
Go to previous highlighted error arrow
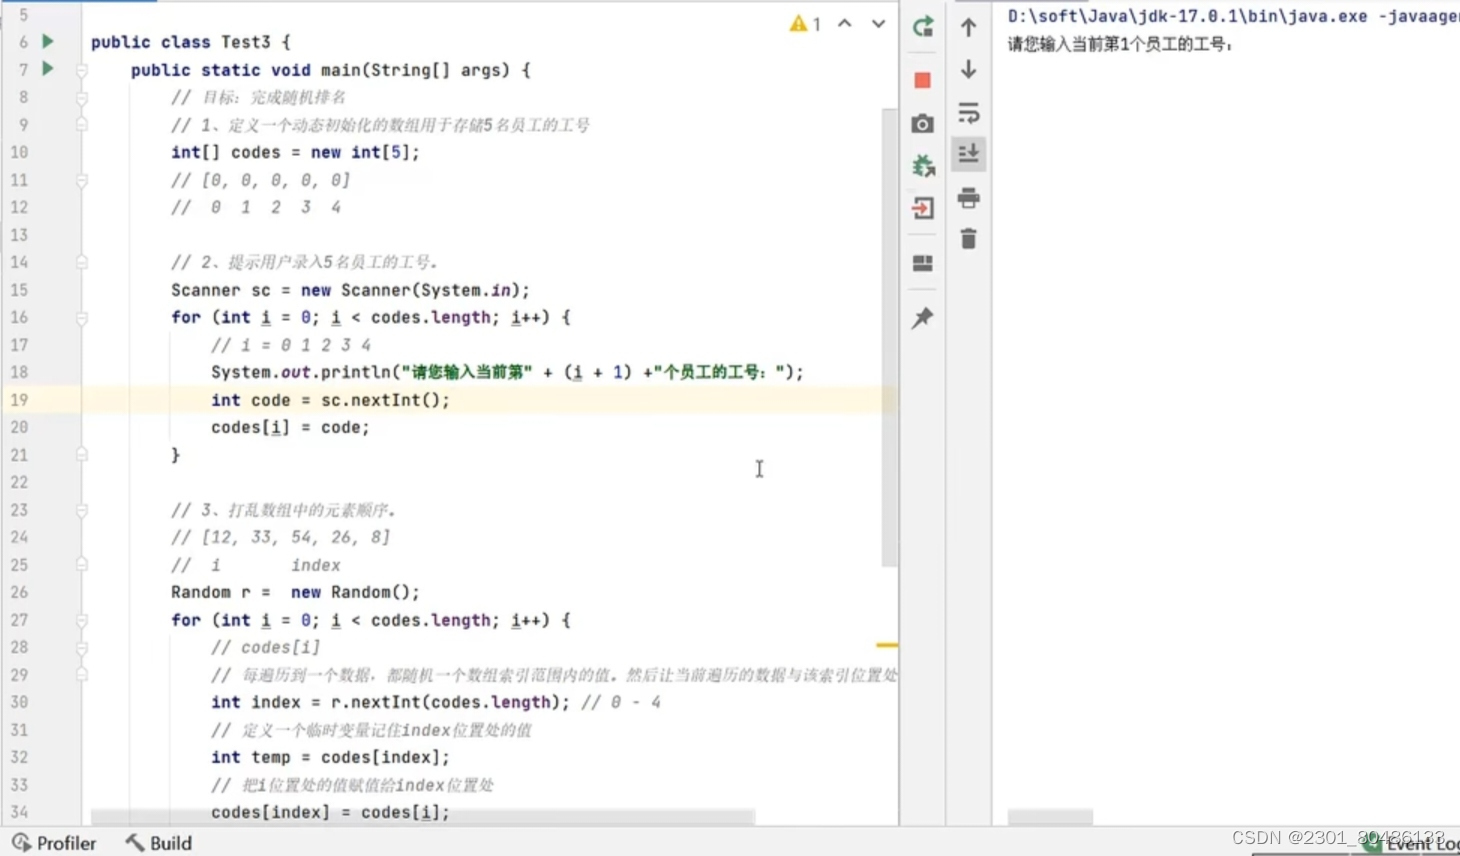(x=845, y=24)
